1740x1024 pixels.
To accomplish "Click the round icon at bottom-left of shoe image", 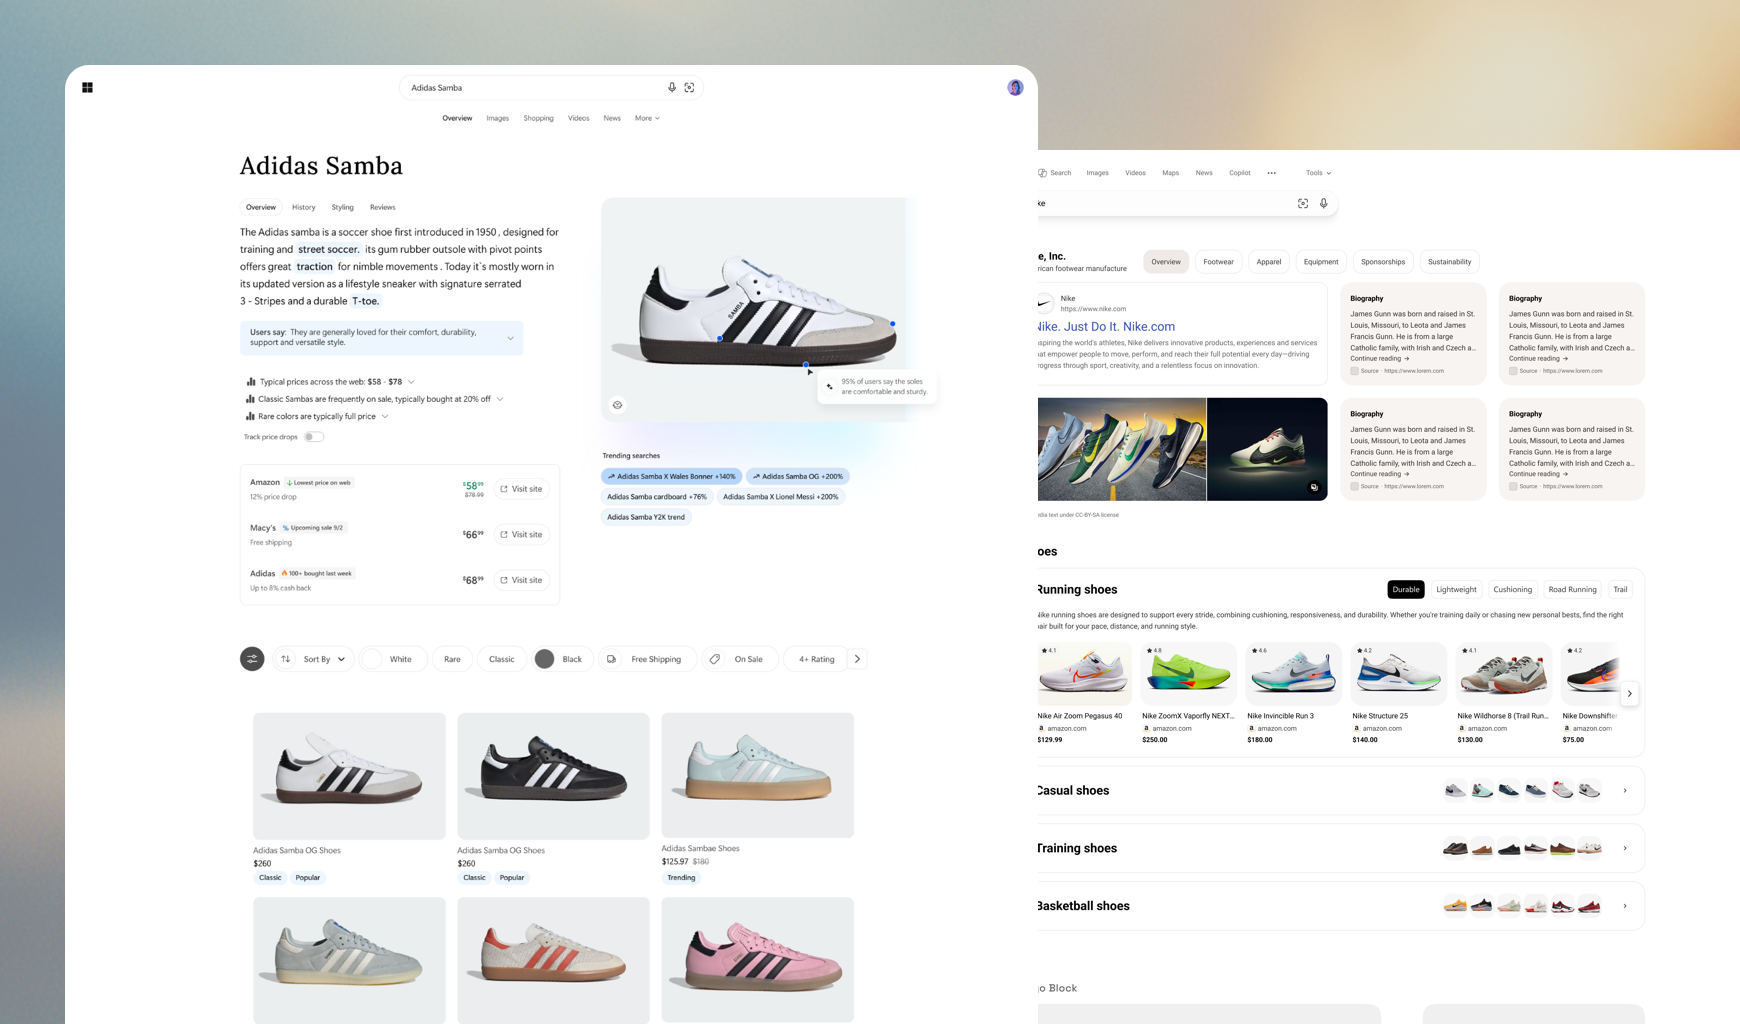I will 617,405.
